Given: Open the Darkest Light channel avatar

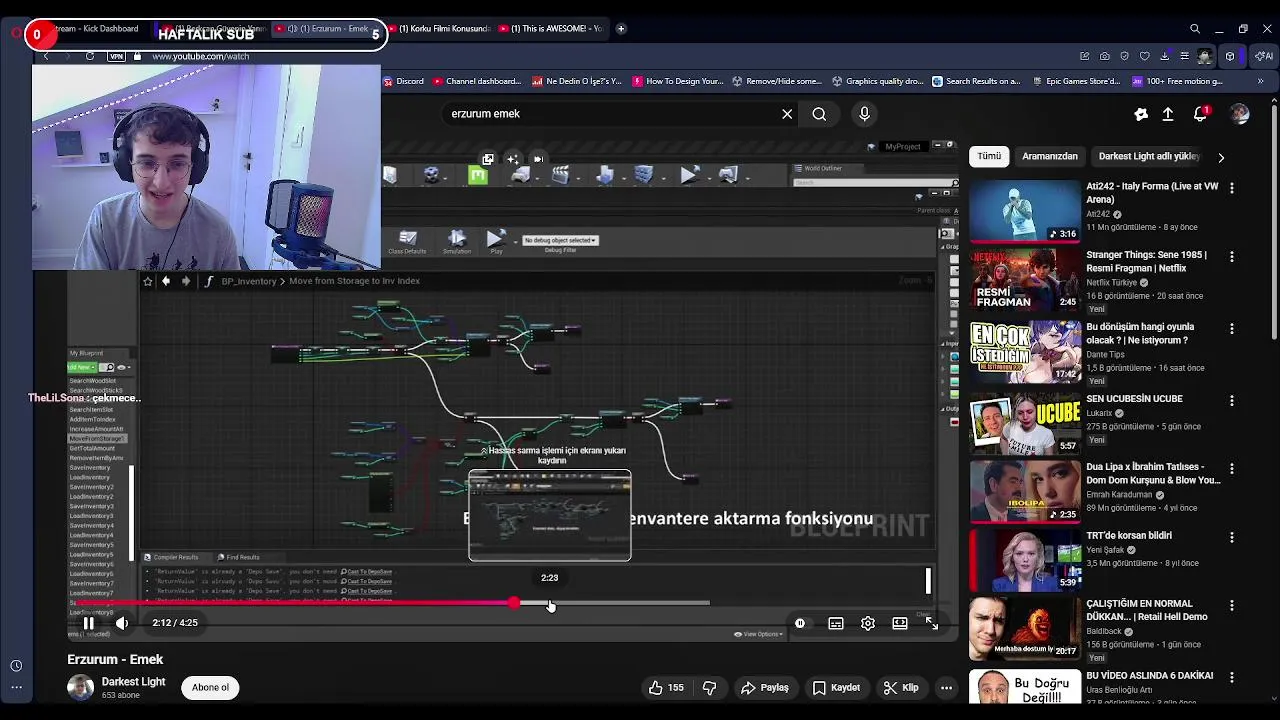Looking at the screenshot, I should pyautogui.click(x=80, y=687).
